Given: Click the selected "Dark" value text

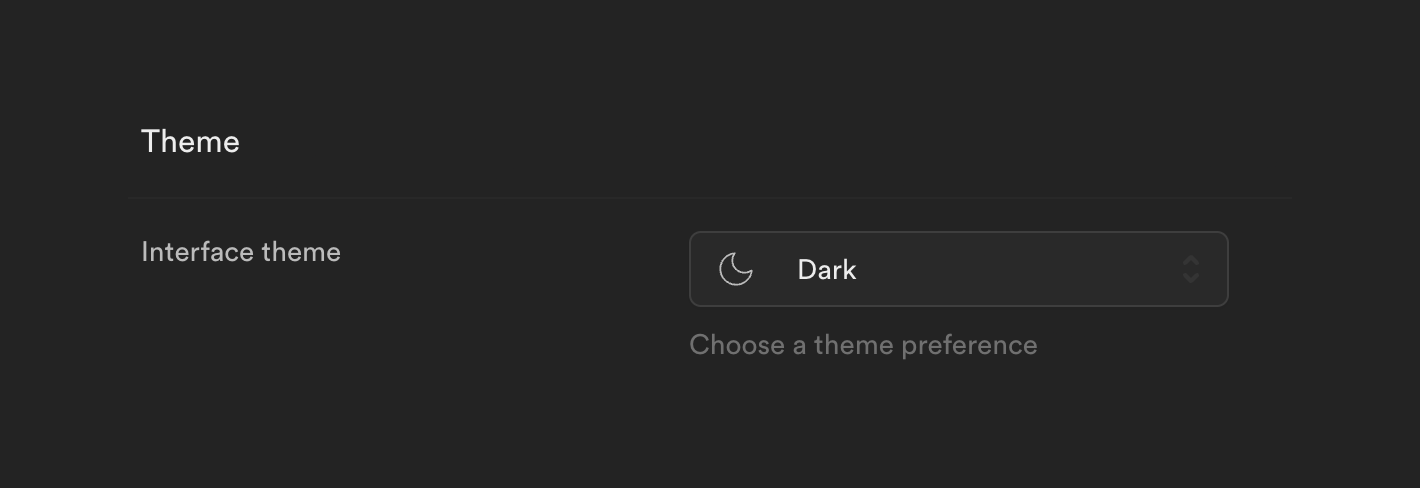Looking at the screenshot, I should [827, 270].
